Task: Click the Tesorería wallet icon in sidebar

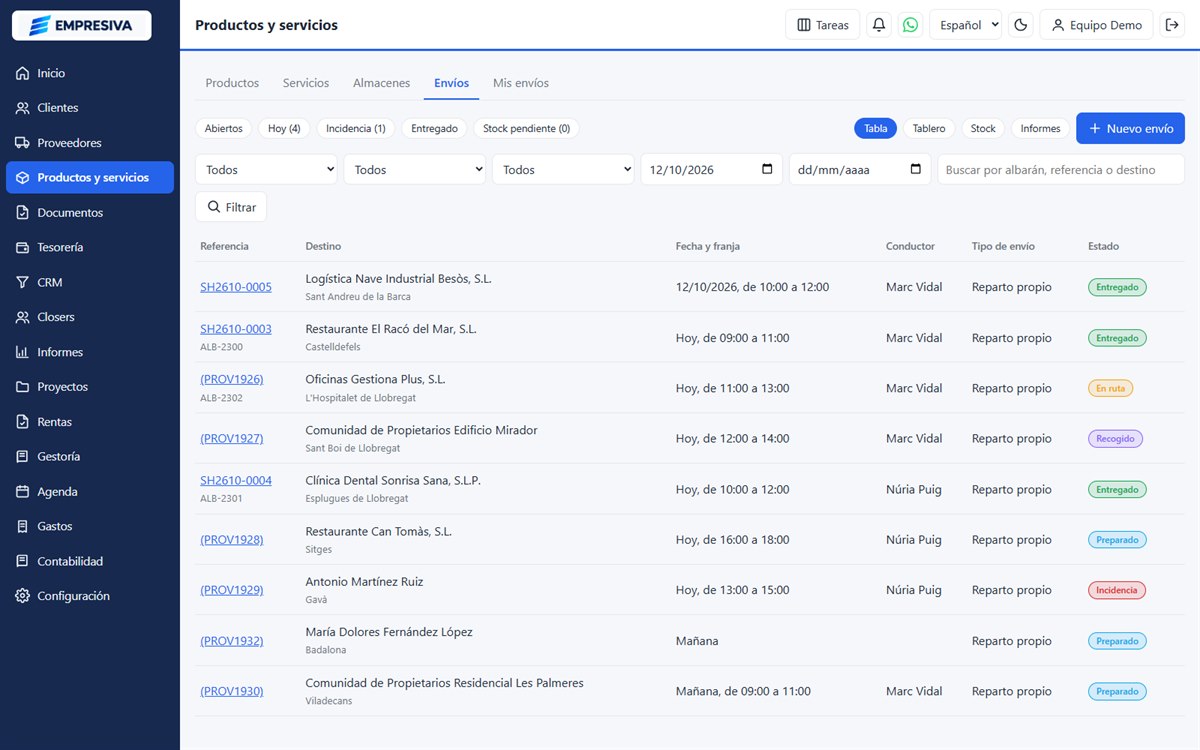Action: coord(23,247)
